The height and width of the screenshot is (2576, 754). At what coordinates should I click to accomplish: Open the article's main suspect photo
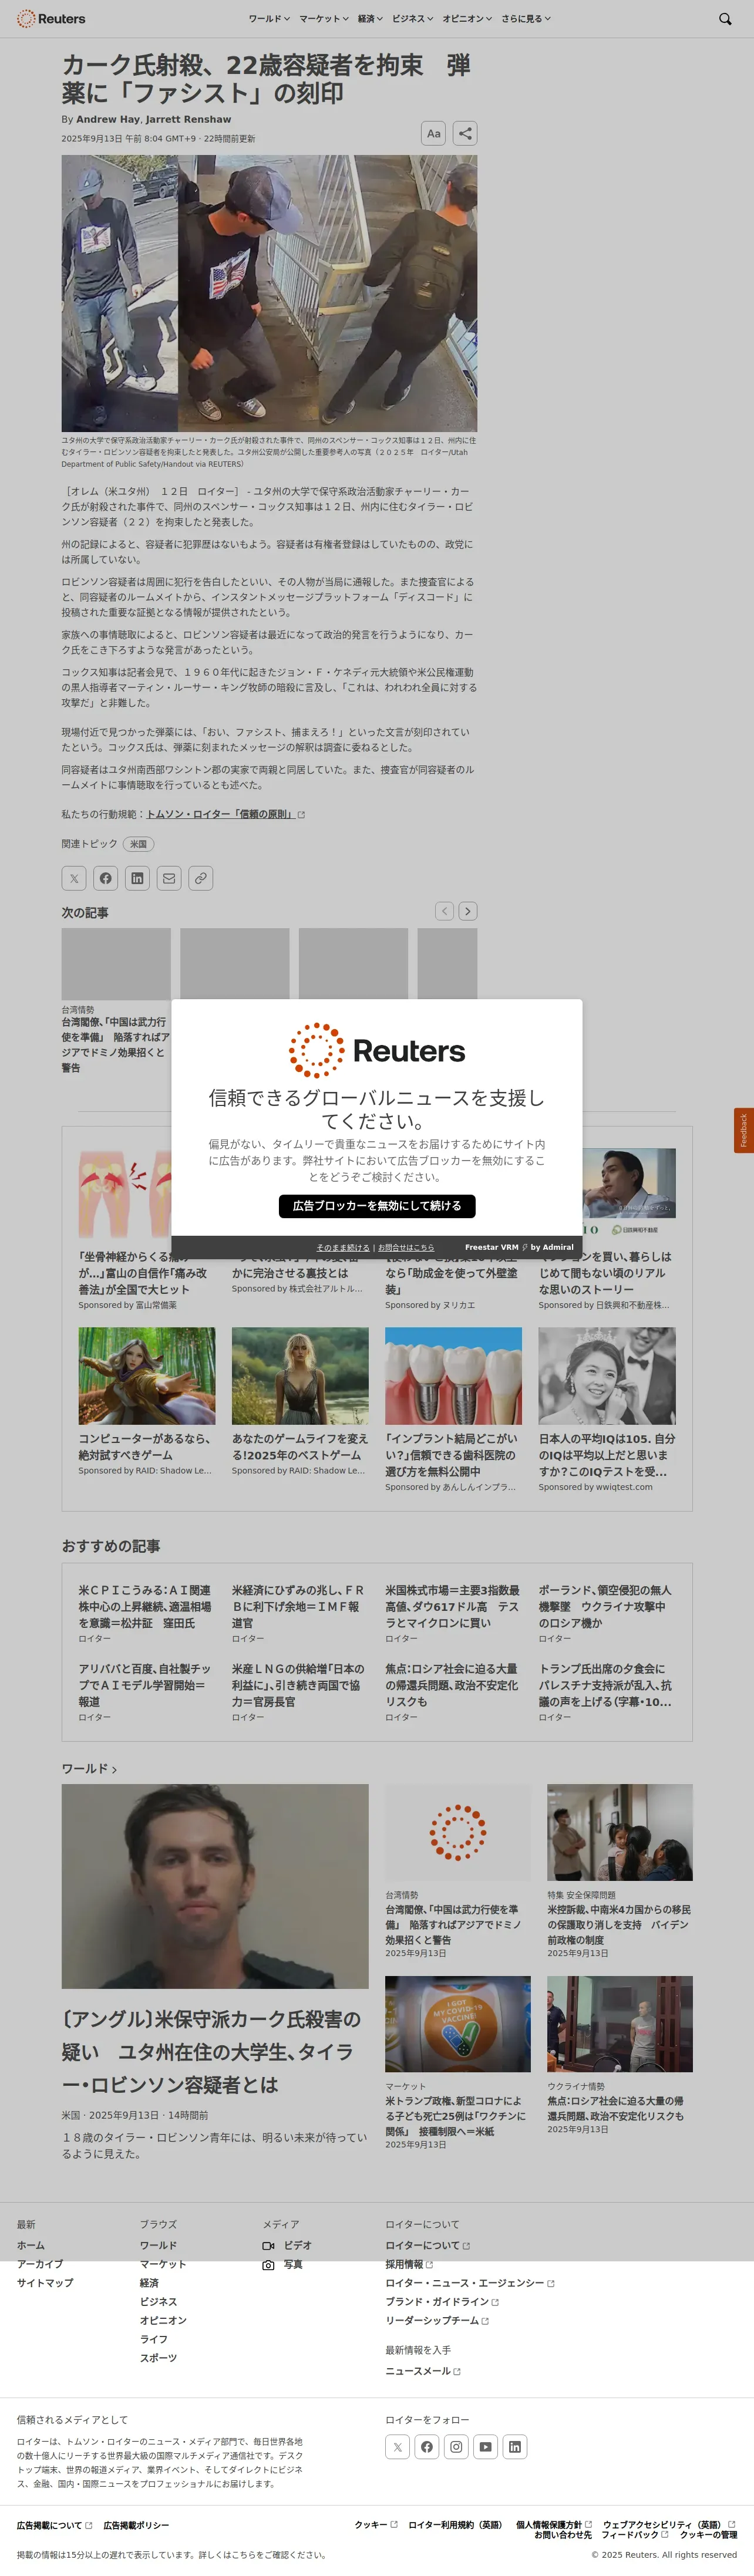click(269, 293)
